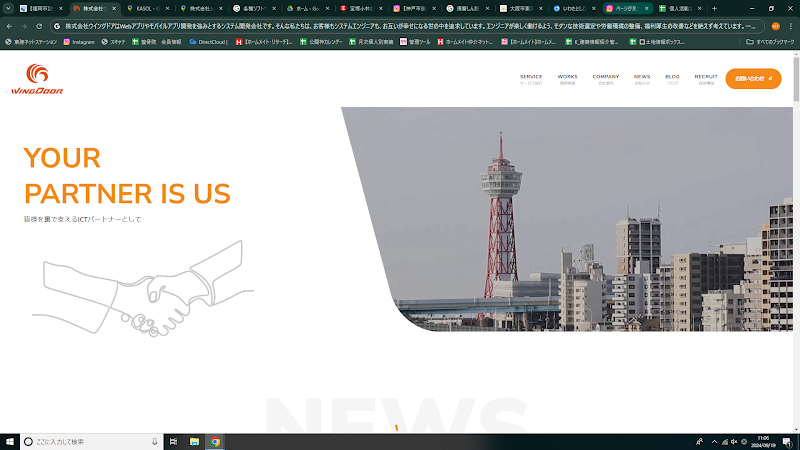
Task: Open the SERVICE navigation item
Action: pos(531,79)
